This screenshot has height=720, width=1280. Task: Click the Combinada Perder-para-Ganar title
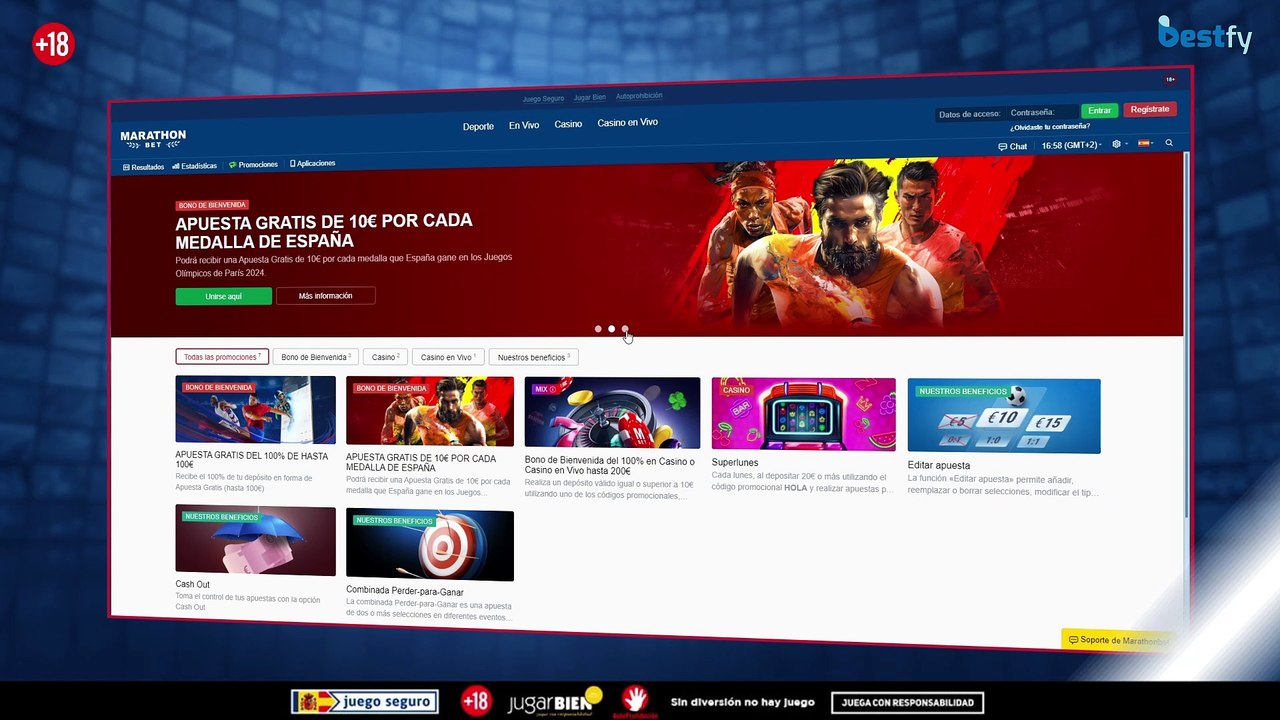tap(405, 592)
